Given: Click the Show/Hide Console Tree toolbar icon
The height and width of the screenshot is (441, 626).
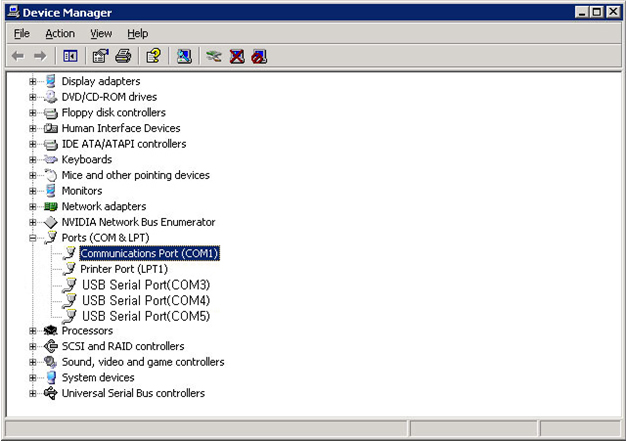Looking at the screenshot, I should [x=70, y=56].
